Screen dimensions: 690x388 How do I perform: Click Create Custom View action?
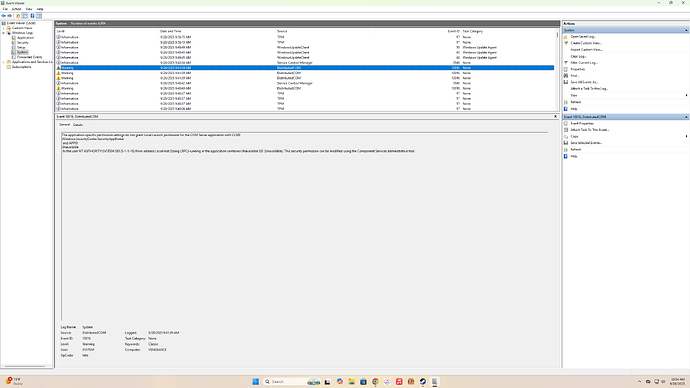(586, 43)
